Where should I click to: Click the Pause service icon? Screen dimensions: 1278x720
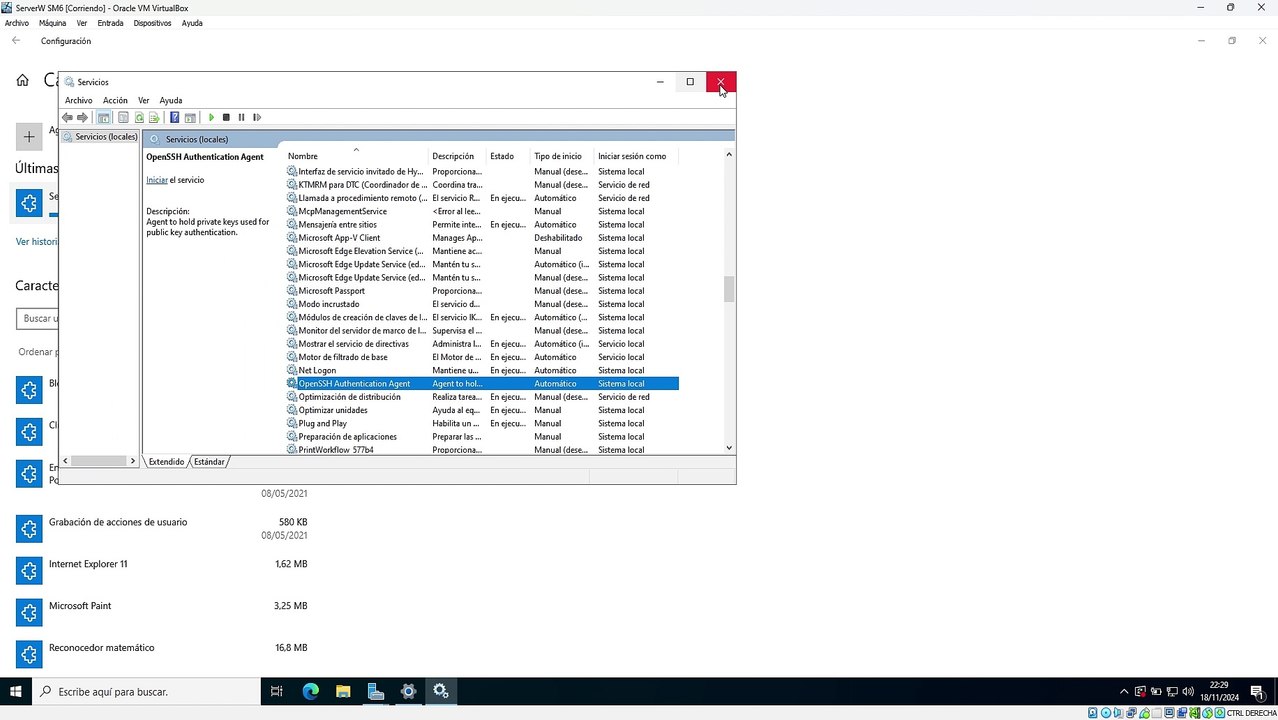point(241,117)
